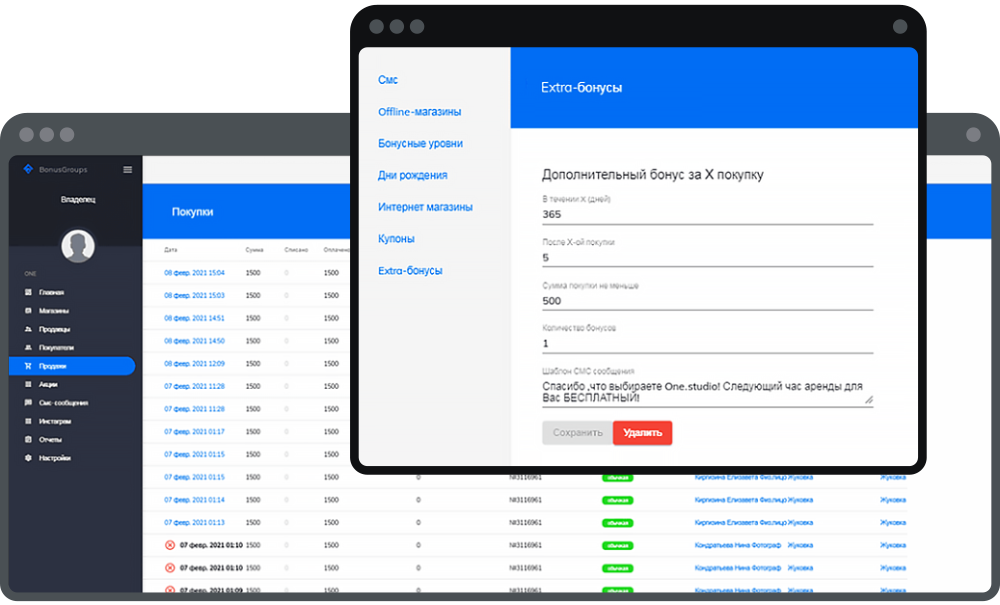This screenshot has height=605, width=1000.
Task: Go to the Дни рождения section
Action: point(413,175)
